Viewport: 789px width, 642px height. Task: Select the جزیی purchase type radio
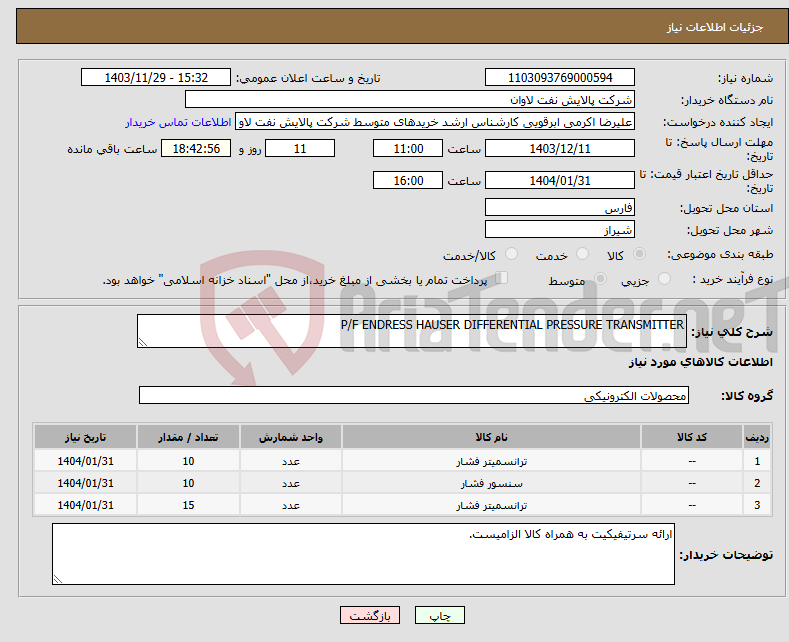click(664, 278)
